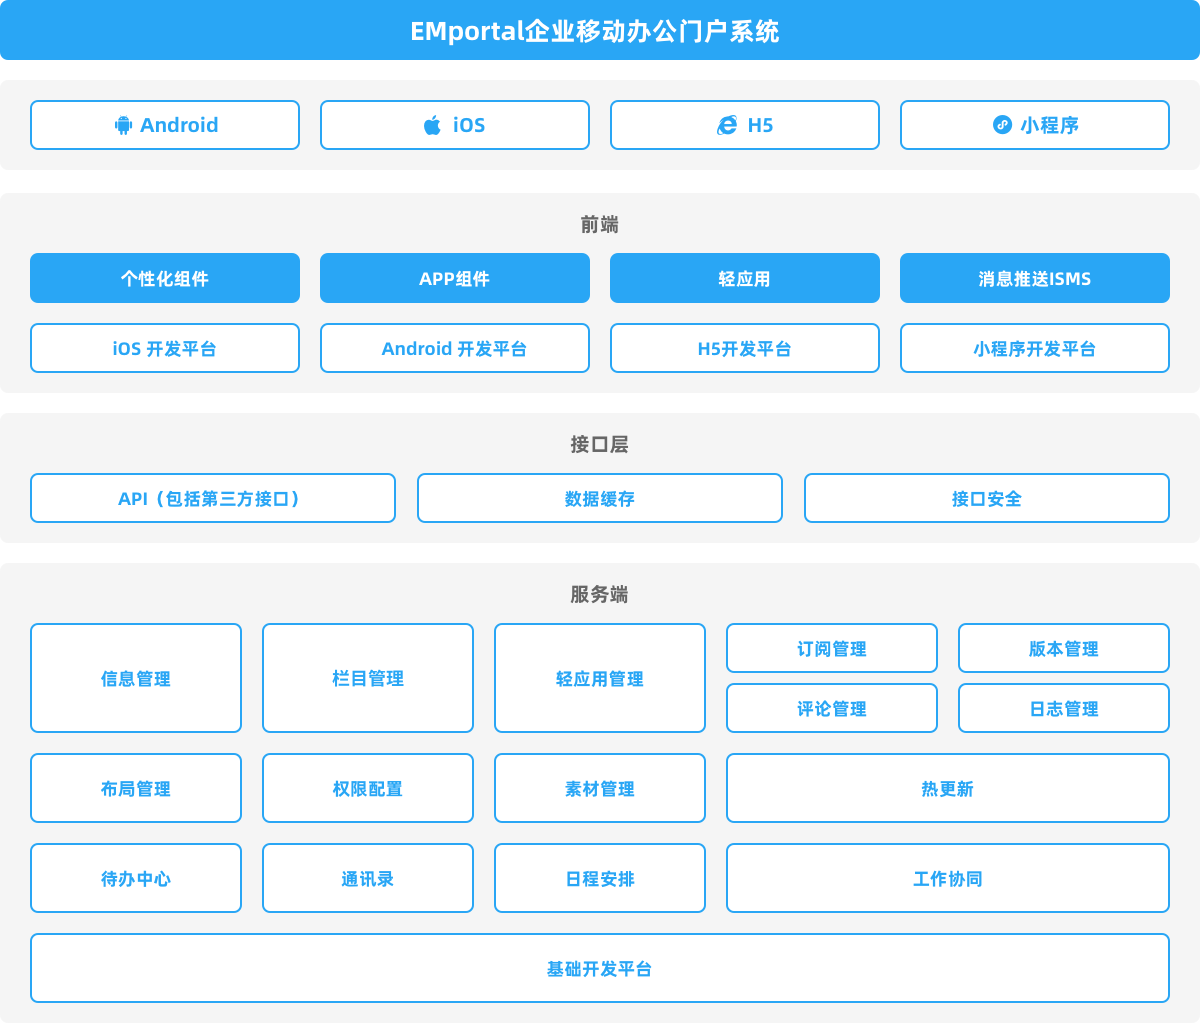1200x1023 pixels.
Task: Click the 基础开发平台 bottom bar
Action: 600,968
